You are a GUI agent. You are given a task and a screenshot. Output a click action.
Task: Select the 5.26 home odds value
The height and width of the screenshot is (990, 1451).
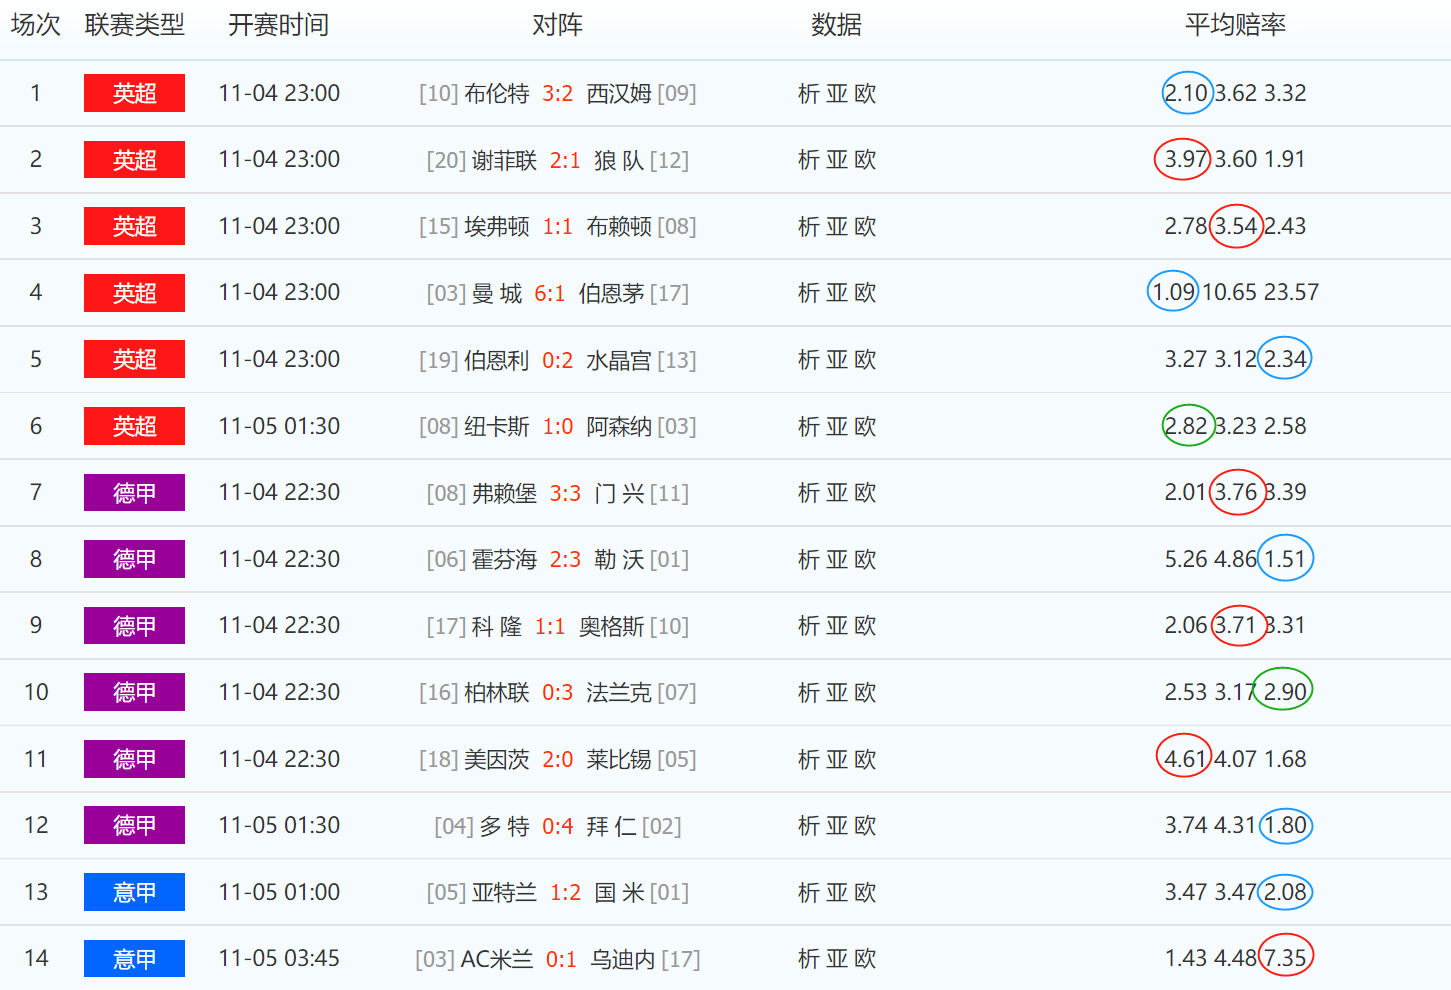(x=1186, y=559)
